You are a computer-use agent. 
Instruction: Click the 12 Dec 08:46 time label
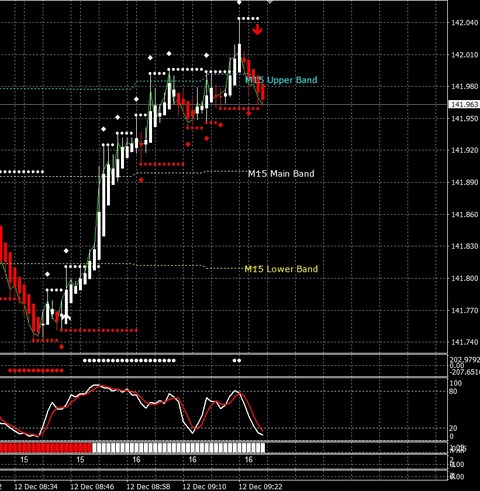tap(92, 487)
